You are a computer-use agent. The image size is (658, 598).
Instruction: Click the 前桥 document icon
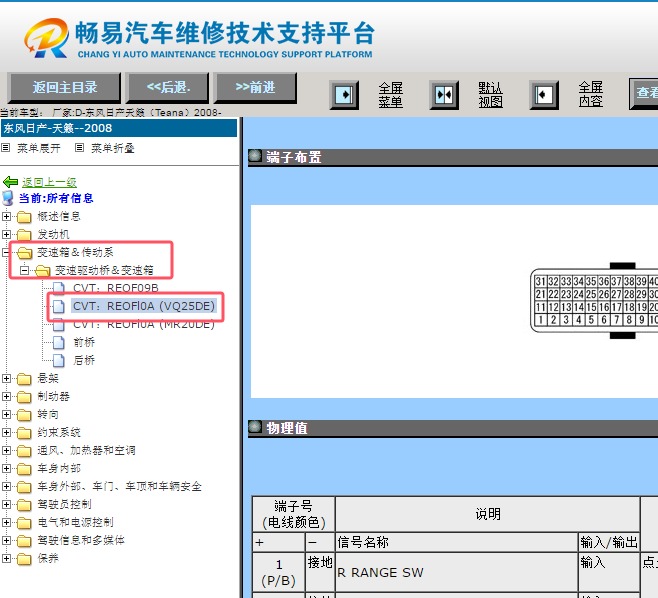pyautogui.click(x=59, y=342)
